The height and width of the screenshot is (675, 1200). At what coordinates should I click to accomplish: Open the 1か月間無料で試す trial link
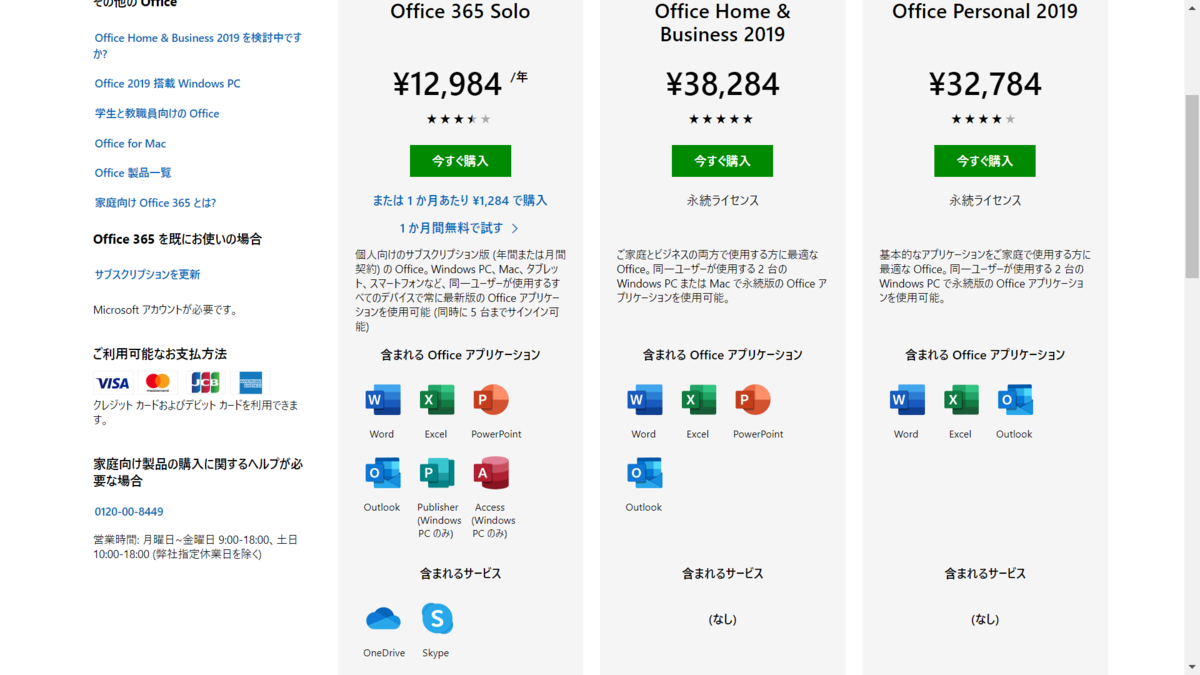coord(460,228)
